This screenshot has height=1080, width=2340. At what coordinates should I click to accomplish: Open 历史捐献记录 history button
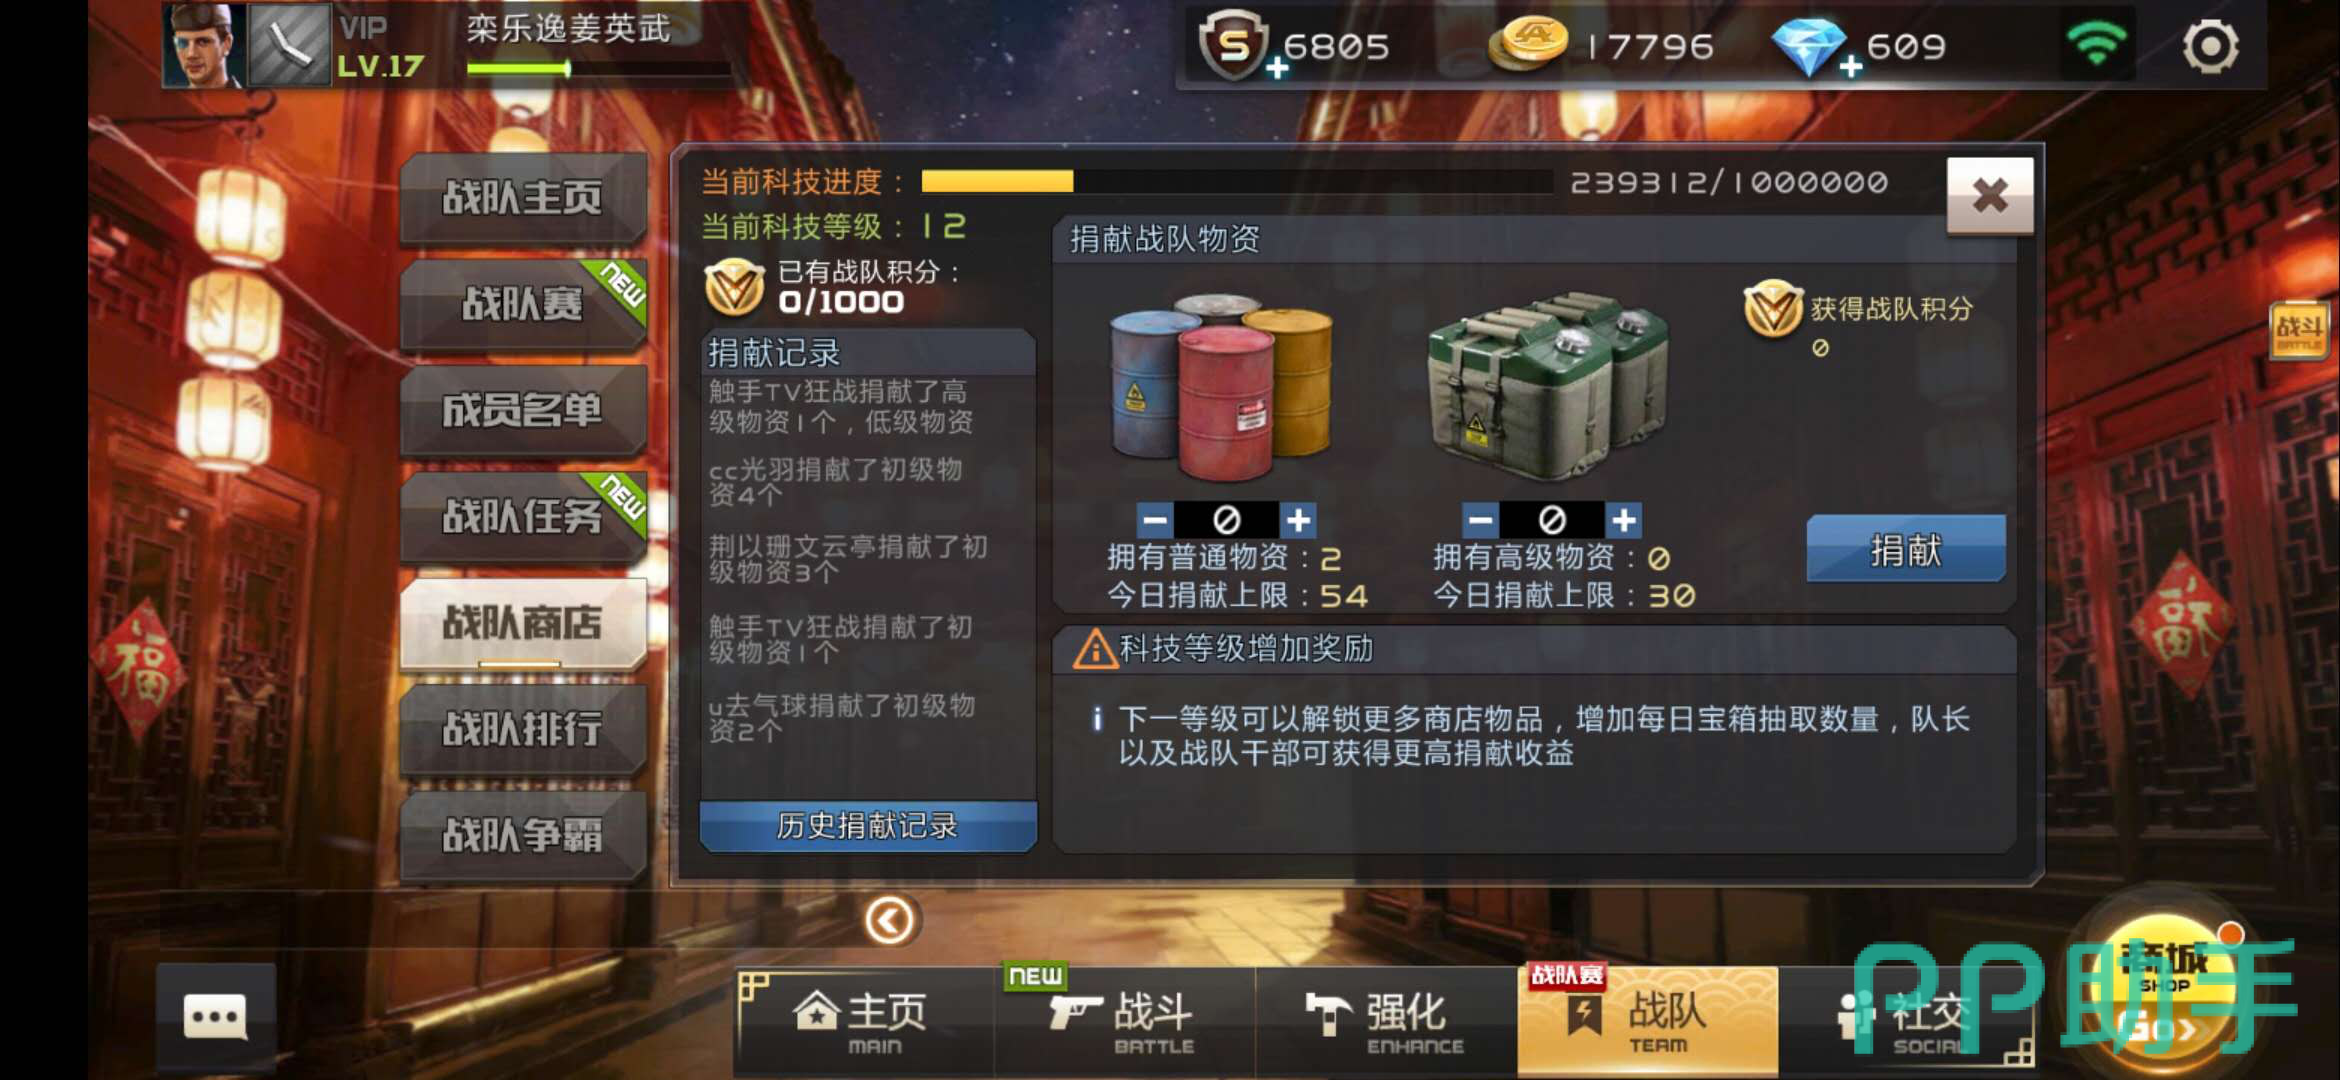(x=868, y=826)
